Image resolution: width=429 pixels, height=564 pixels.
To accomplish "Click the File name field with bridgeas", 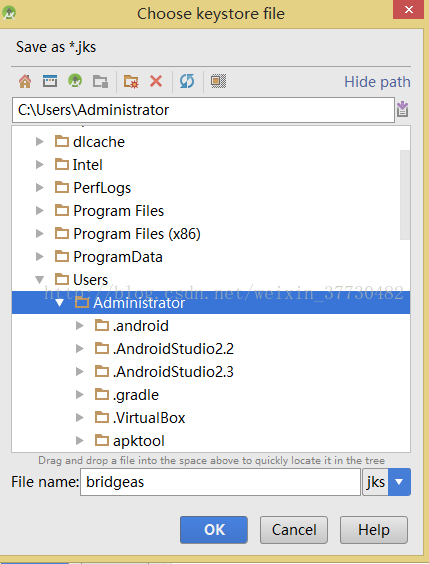I will 220,482.
